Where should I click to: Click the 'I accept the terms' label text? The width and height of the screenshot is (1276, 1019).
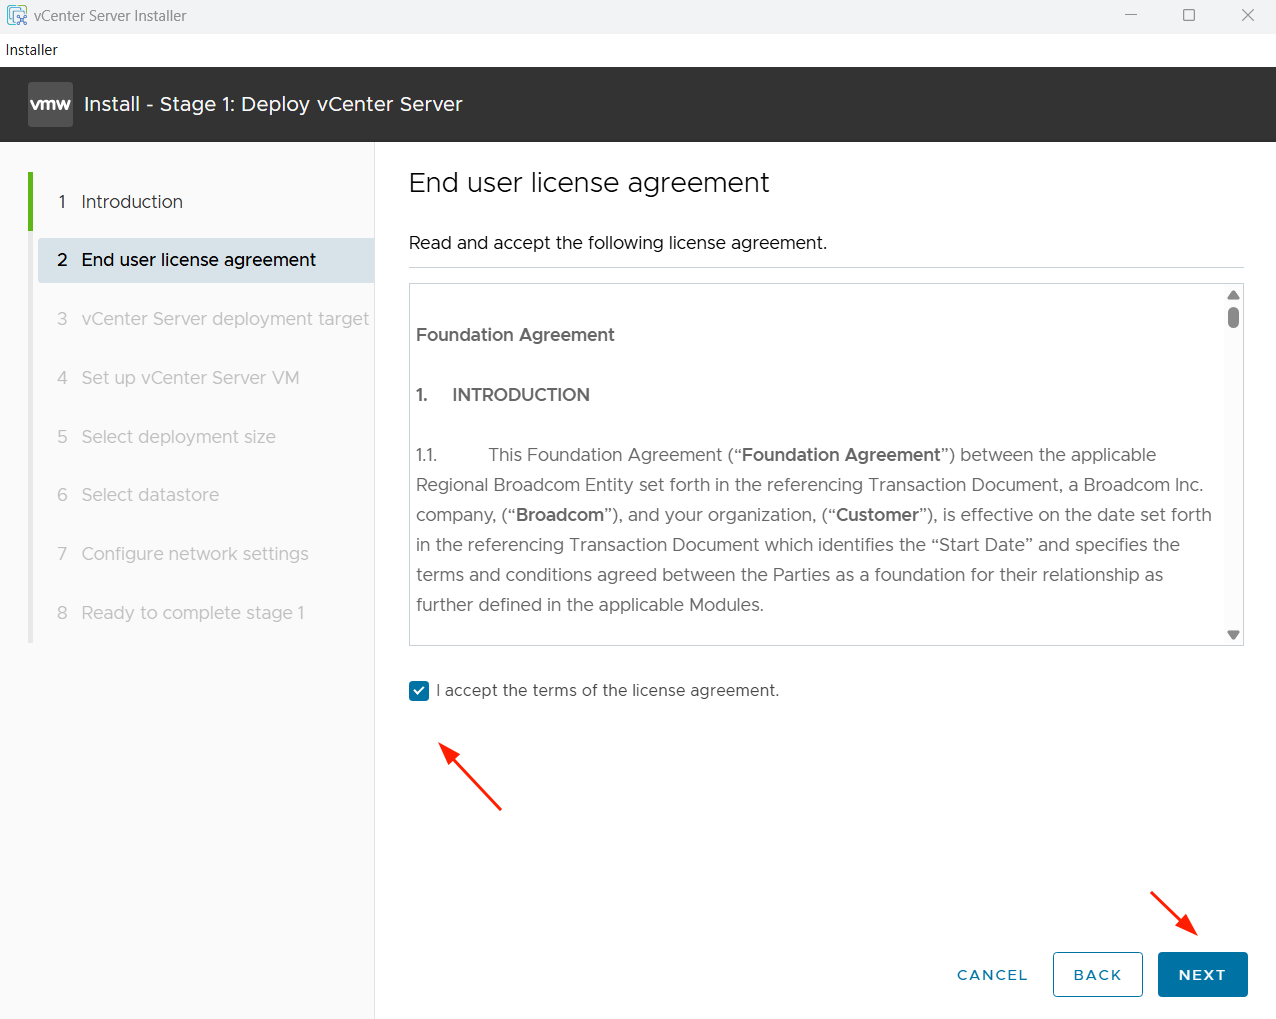coord(607,691)
